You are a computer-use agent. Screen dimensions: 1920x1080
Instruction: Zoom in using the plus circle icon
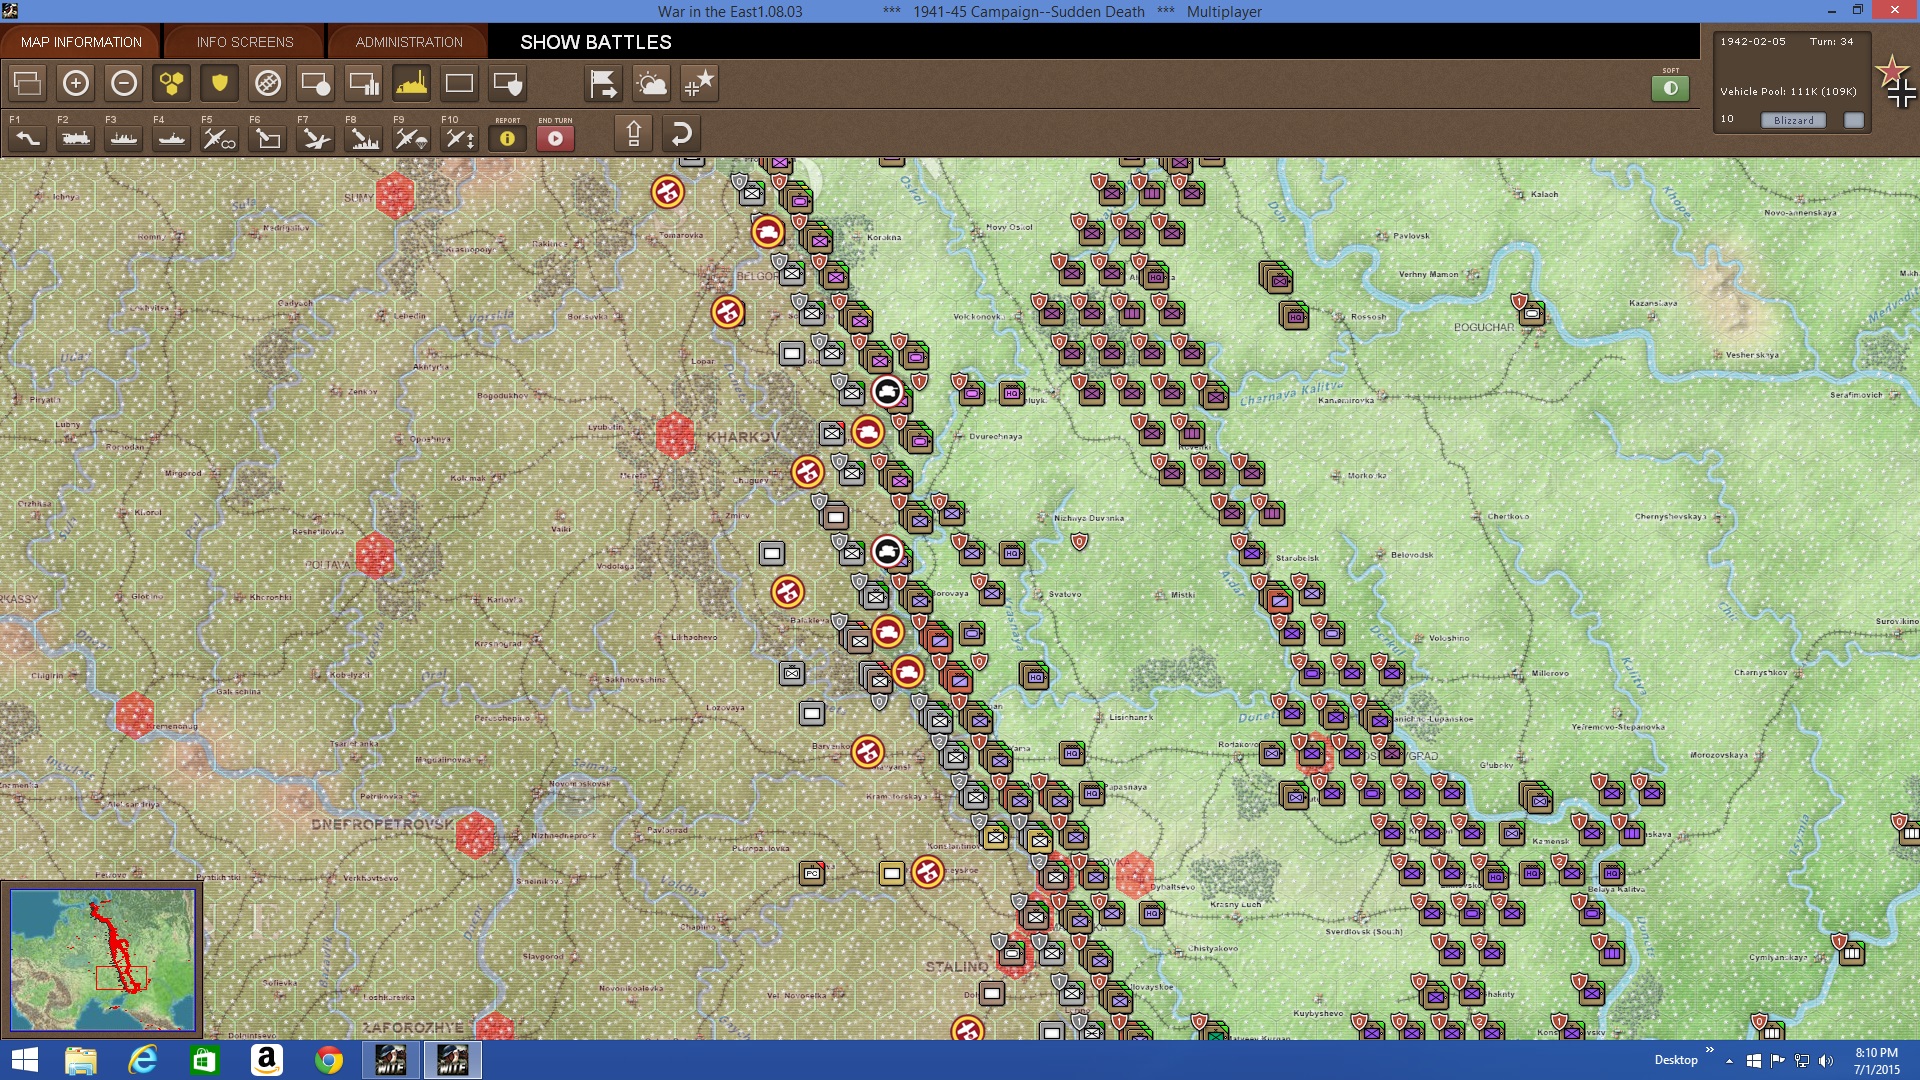click(x=76, y=83)
